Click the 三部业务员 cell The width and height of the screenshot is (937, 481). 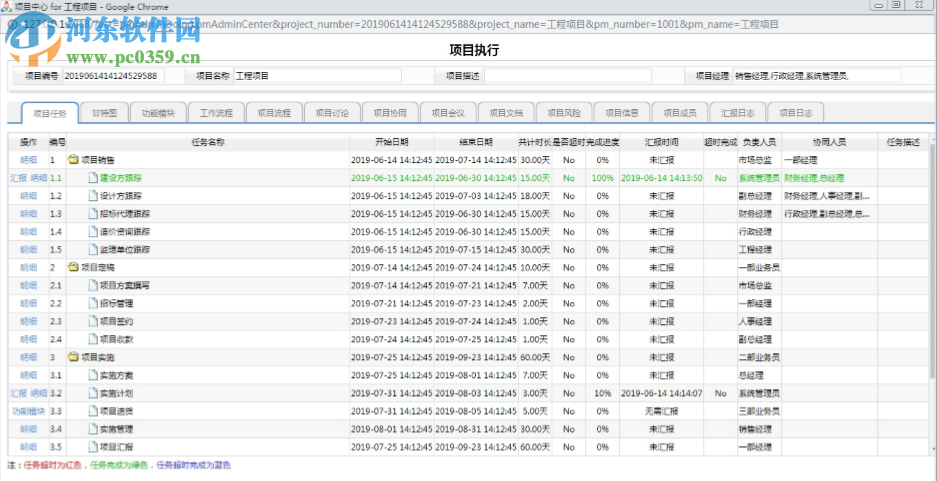pyautogui.click(x=760, y=411)
